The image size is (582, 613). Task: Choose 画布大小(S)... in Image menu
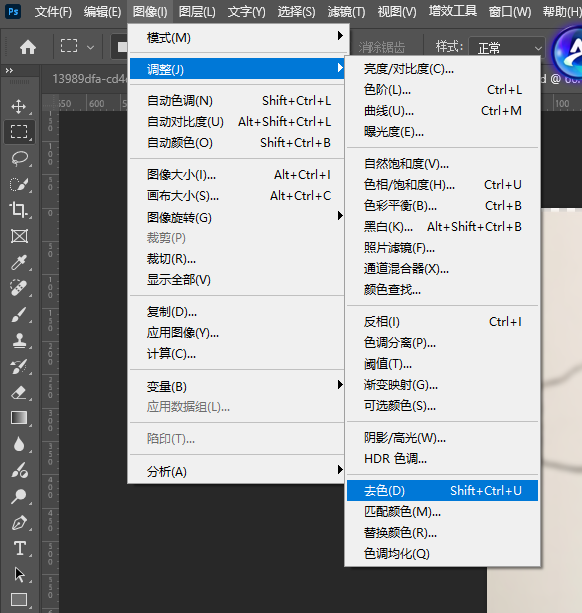[239, 195]
